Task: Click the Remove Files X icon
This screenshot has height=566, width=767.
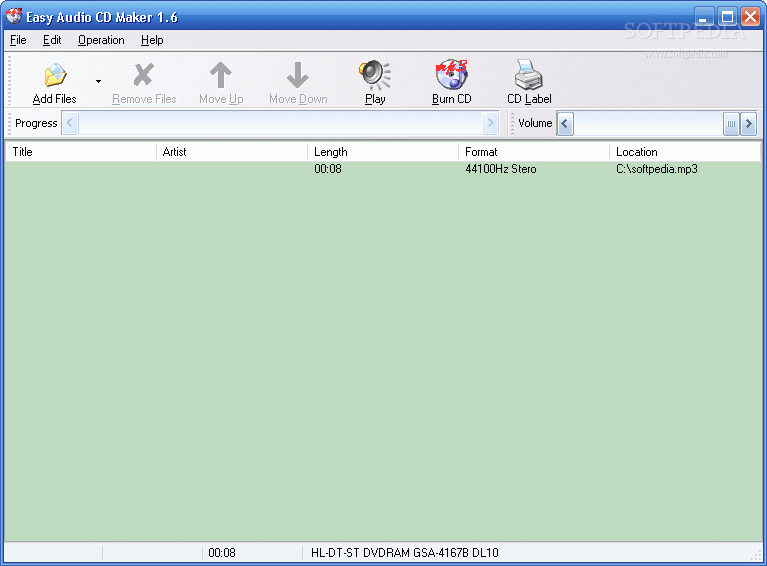Action: tap(144, 75)
